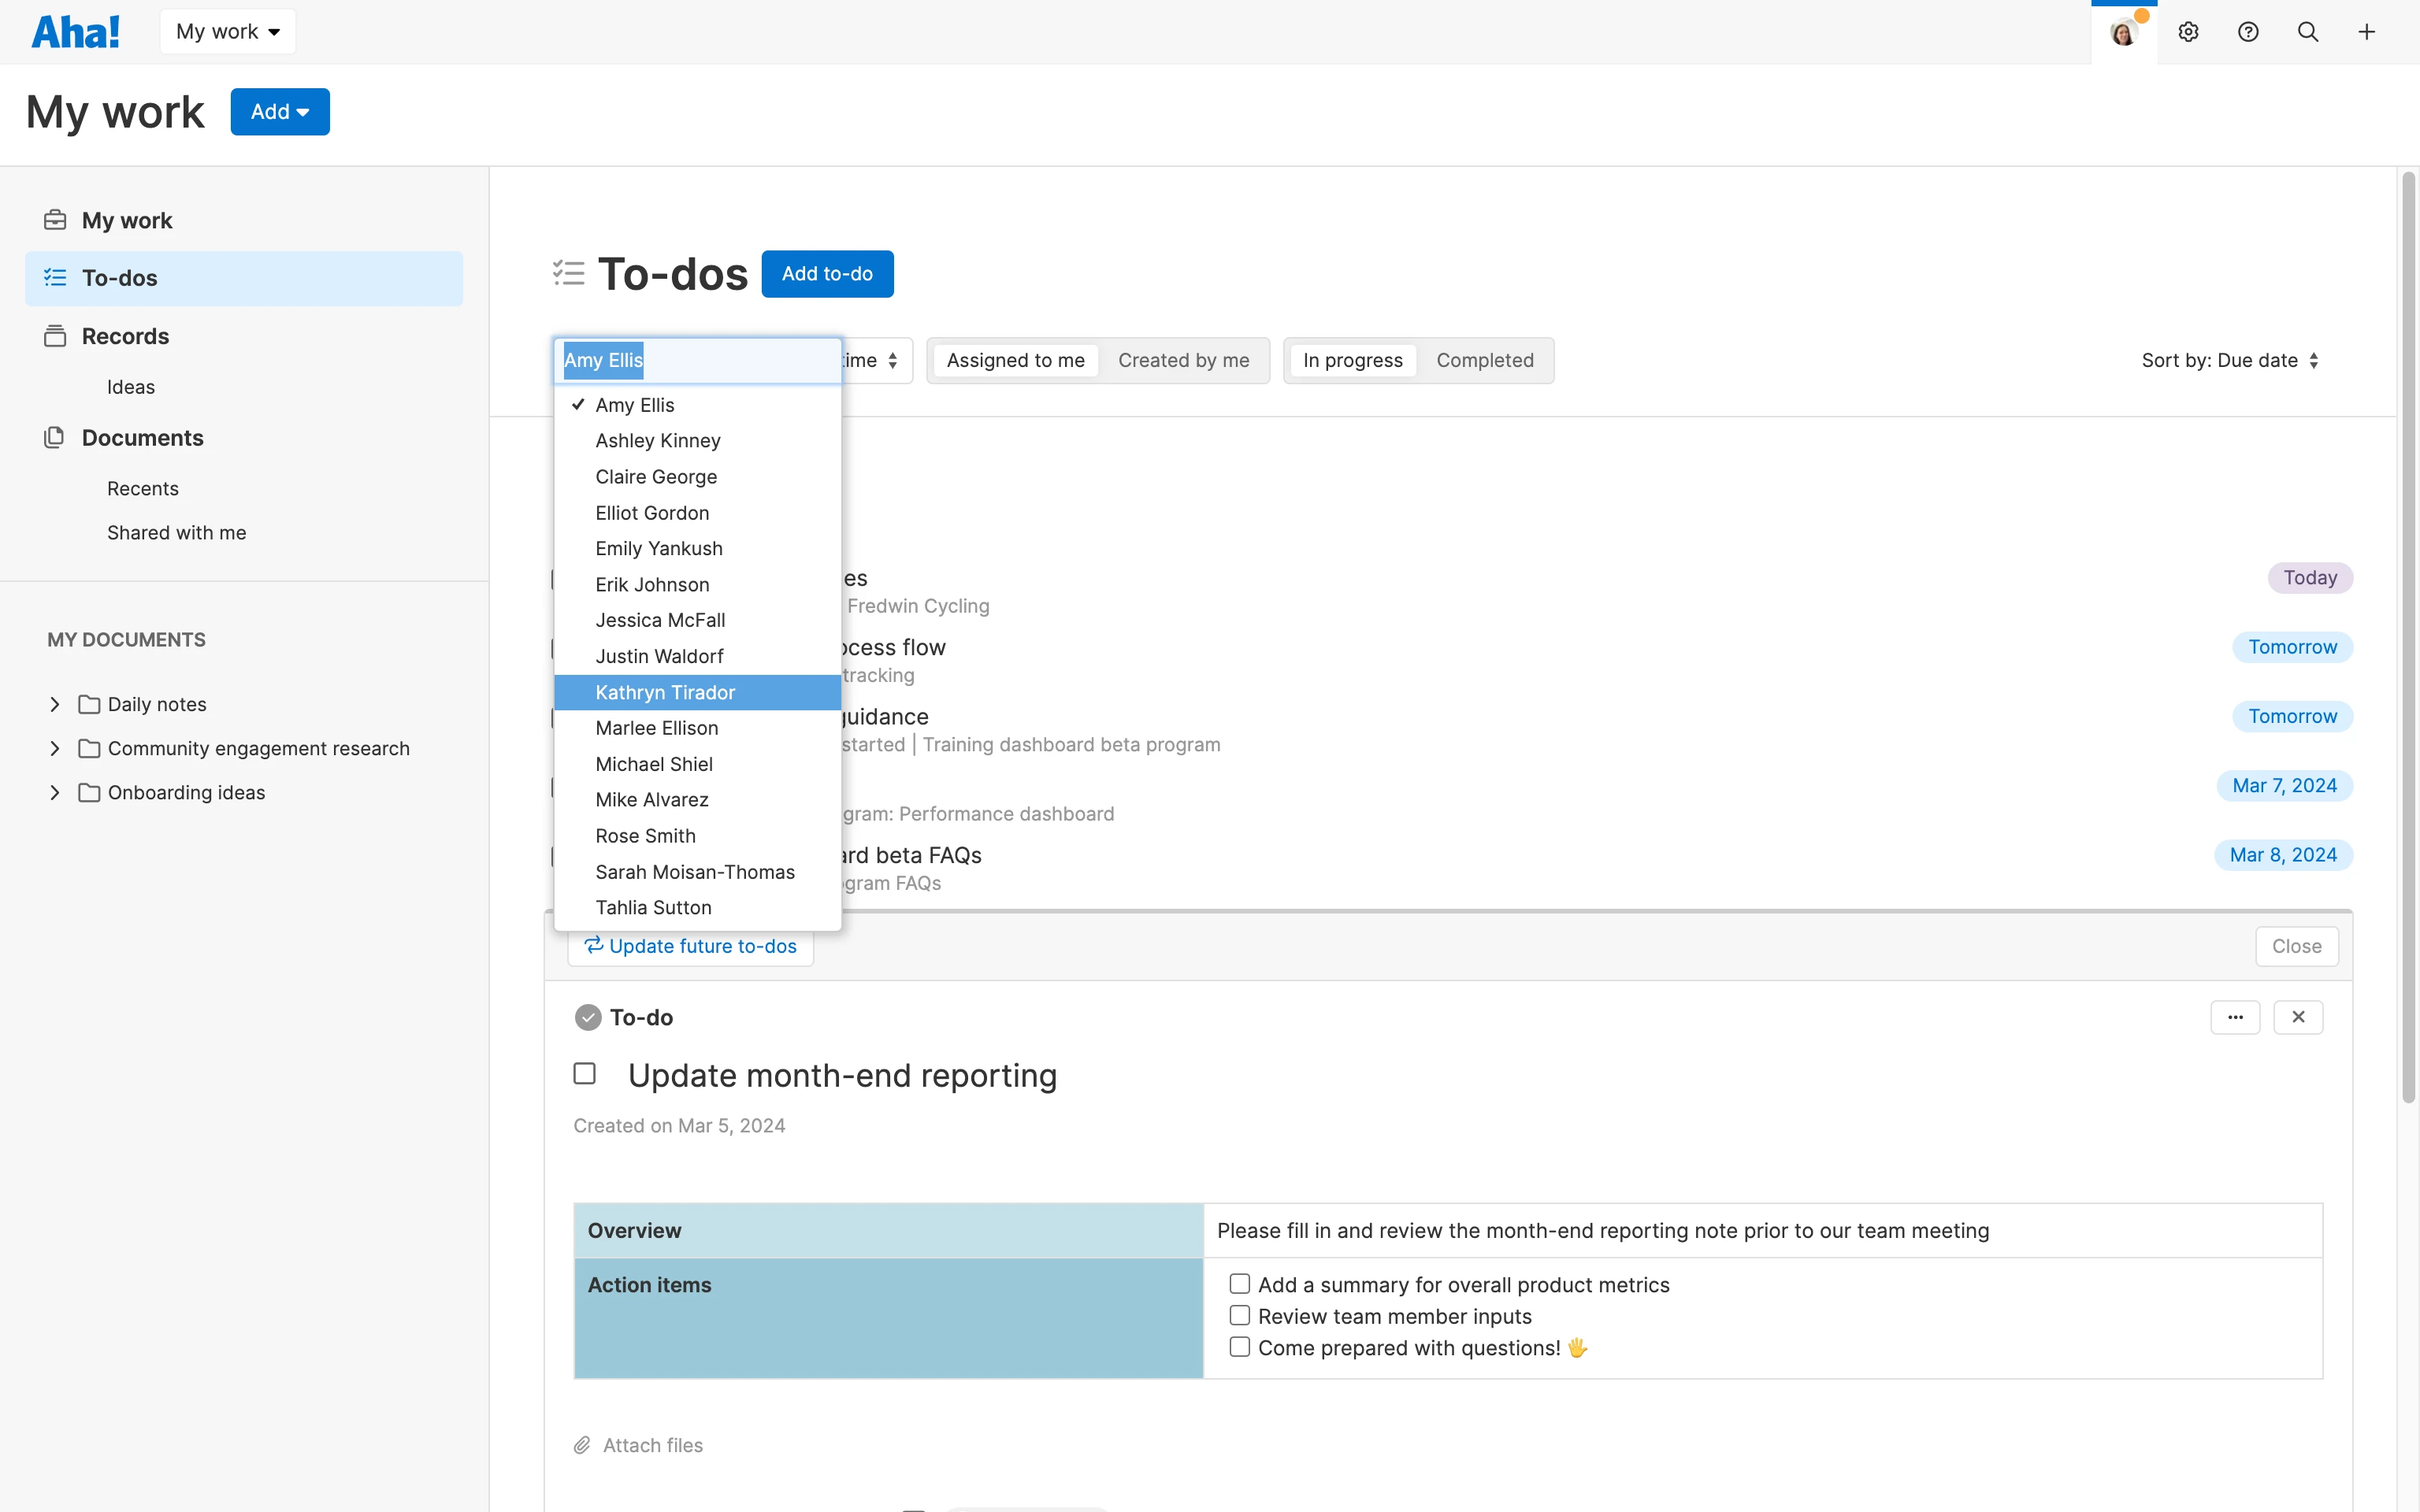Image resolution: width=2420 pixels, height=1512 pixels.
Task: Open the to-do more options ellipsis
Action: [2235, 1017]
